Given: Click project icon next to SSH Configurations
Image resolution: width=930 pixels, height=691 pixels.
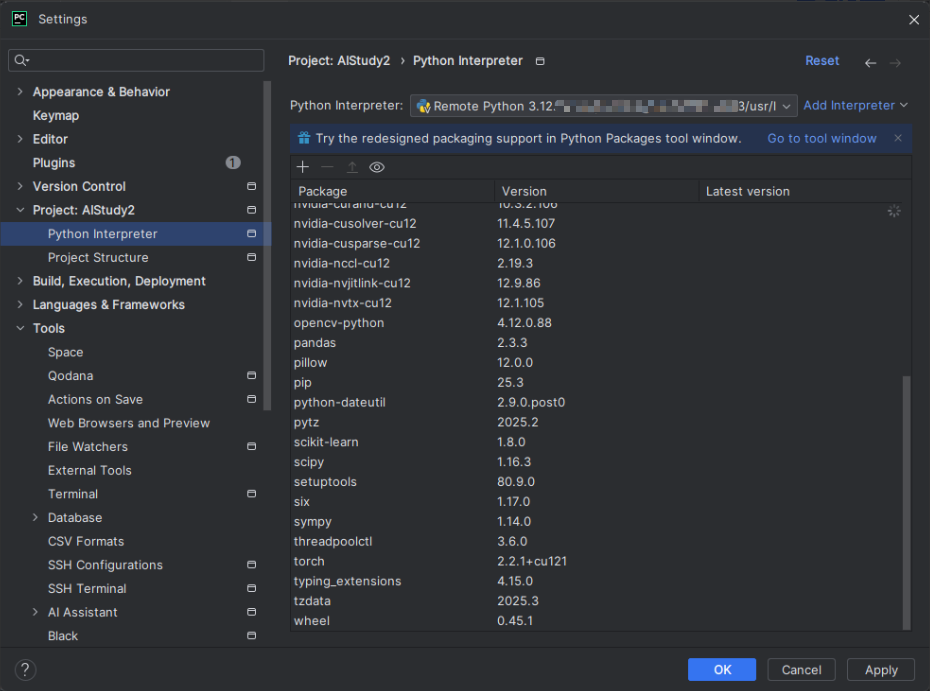Looking at the screenshot, I should (x=251, y=565).
